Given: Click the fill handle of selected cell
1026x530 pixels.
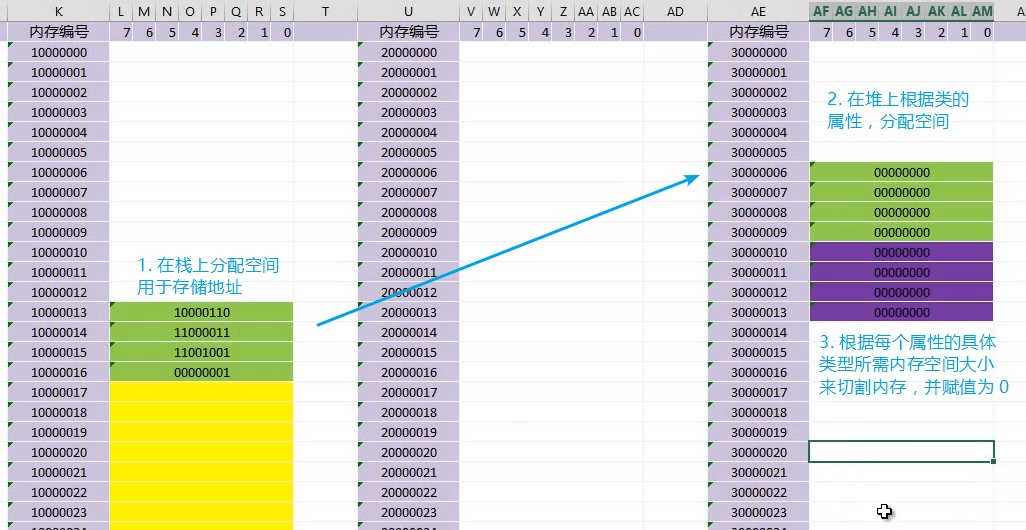Looking at the screenshot, I should tap(993, 461).
